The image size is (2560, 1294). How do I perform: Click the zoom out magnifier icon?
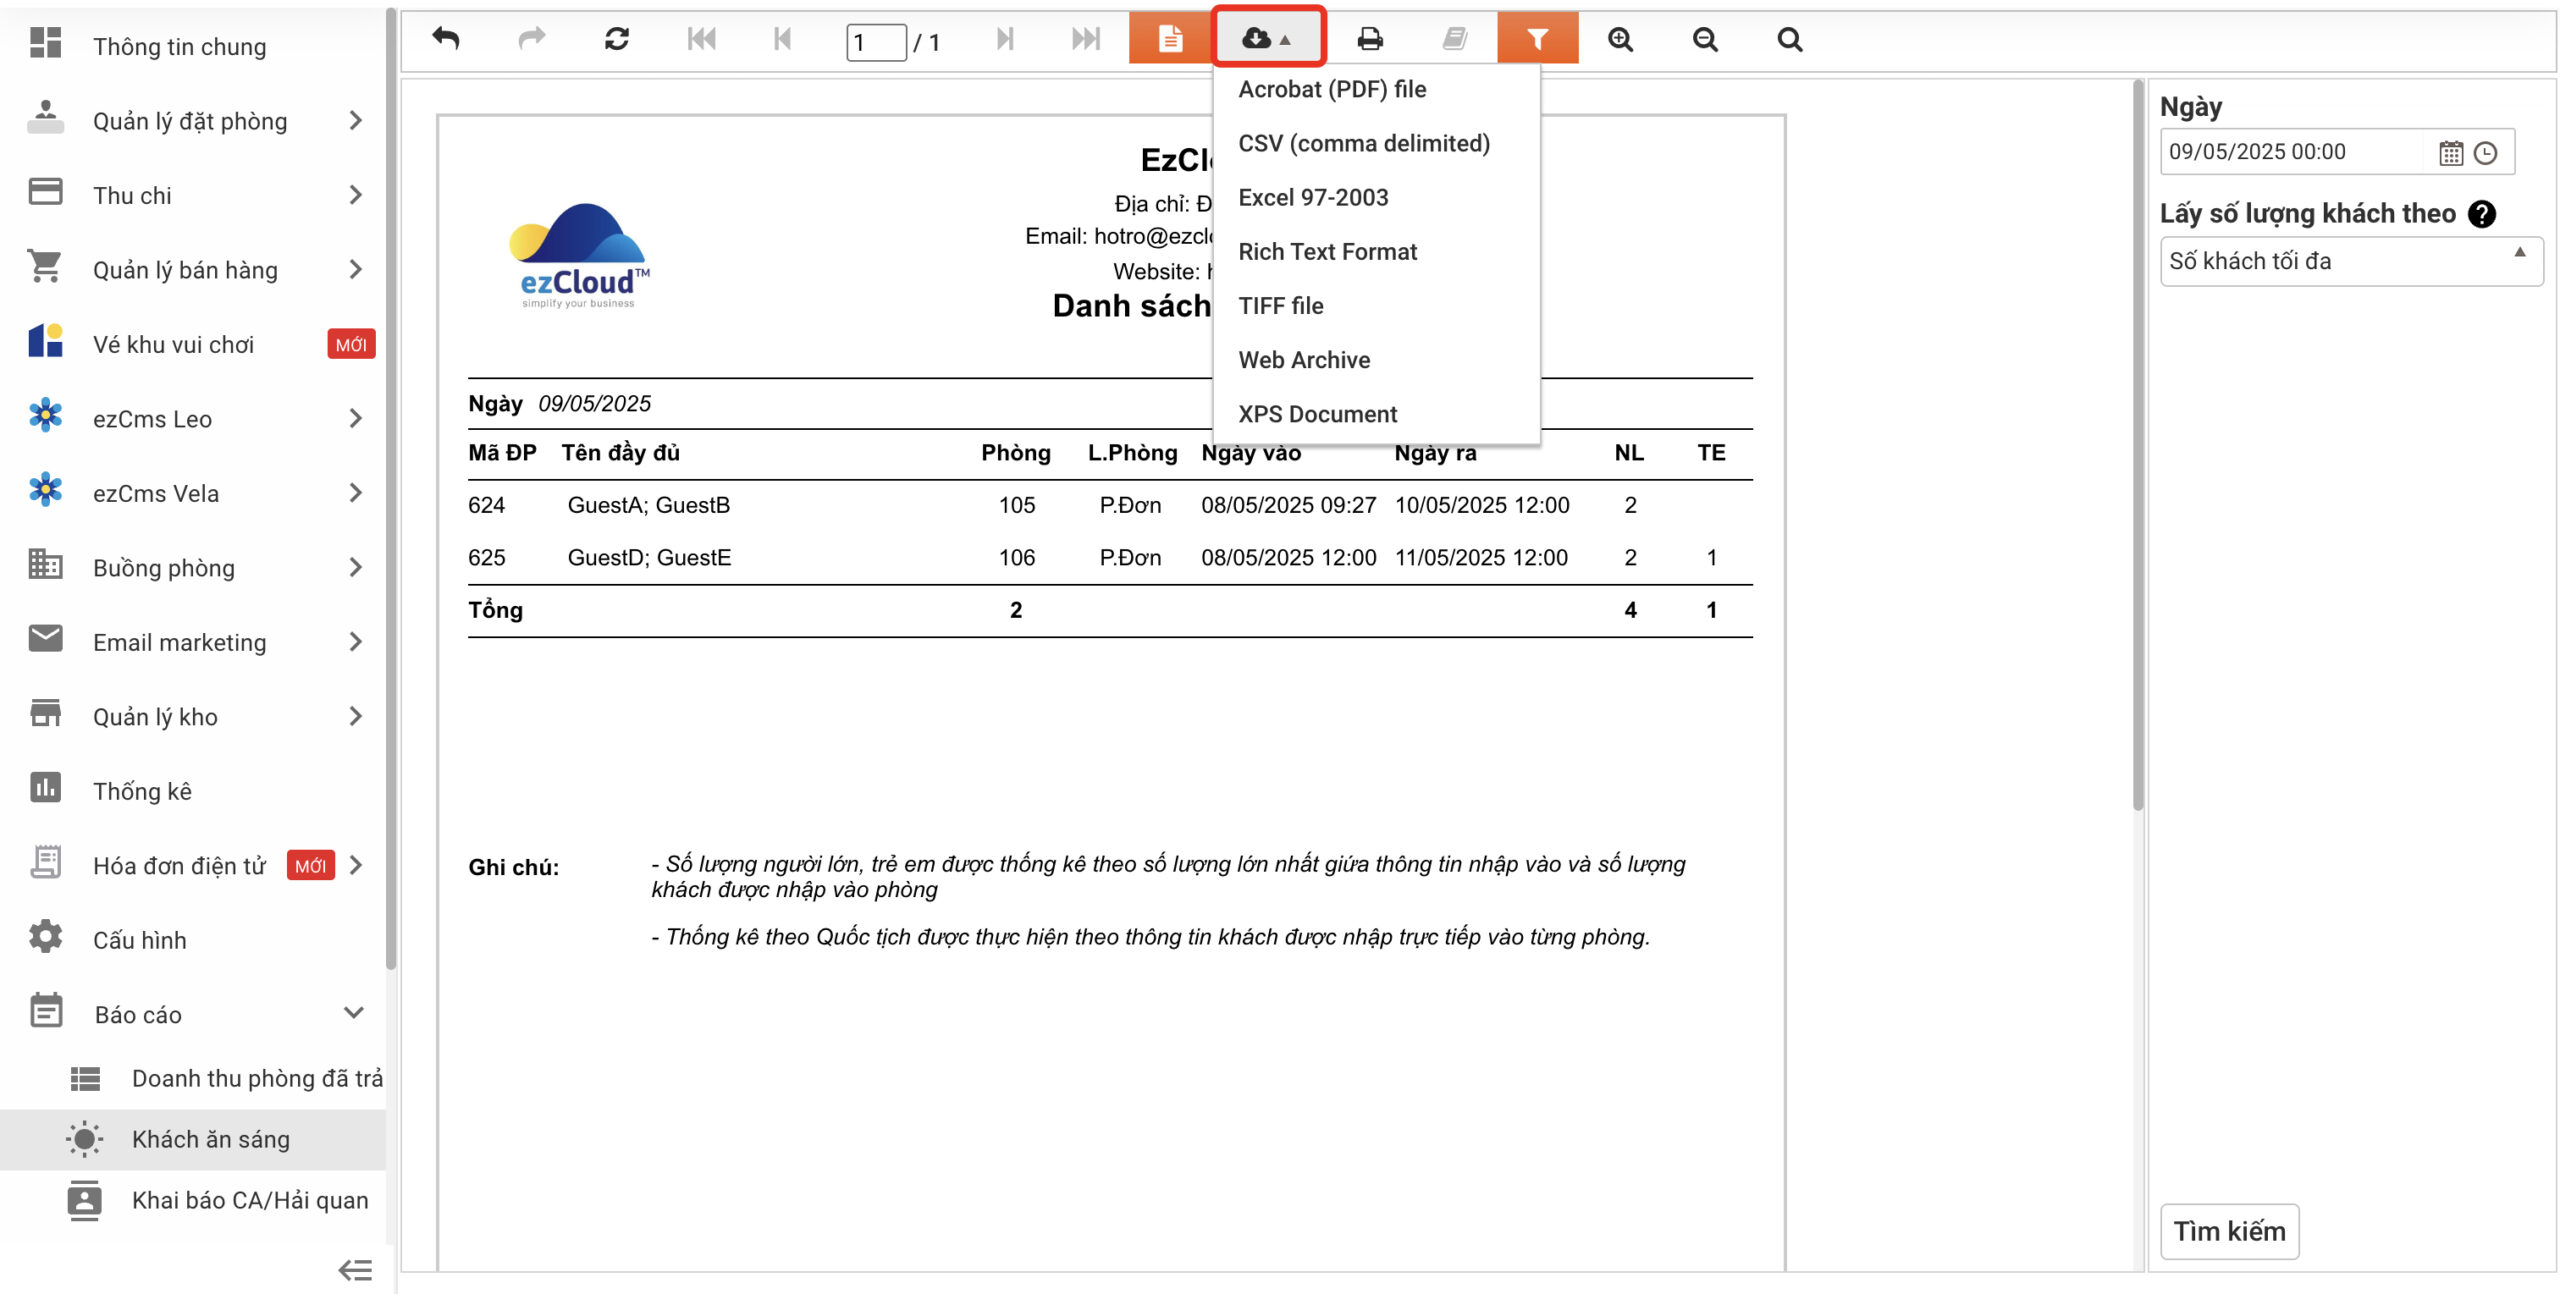[1705, 39]
